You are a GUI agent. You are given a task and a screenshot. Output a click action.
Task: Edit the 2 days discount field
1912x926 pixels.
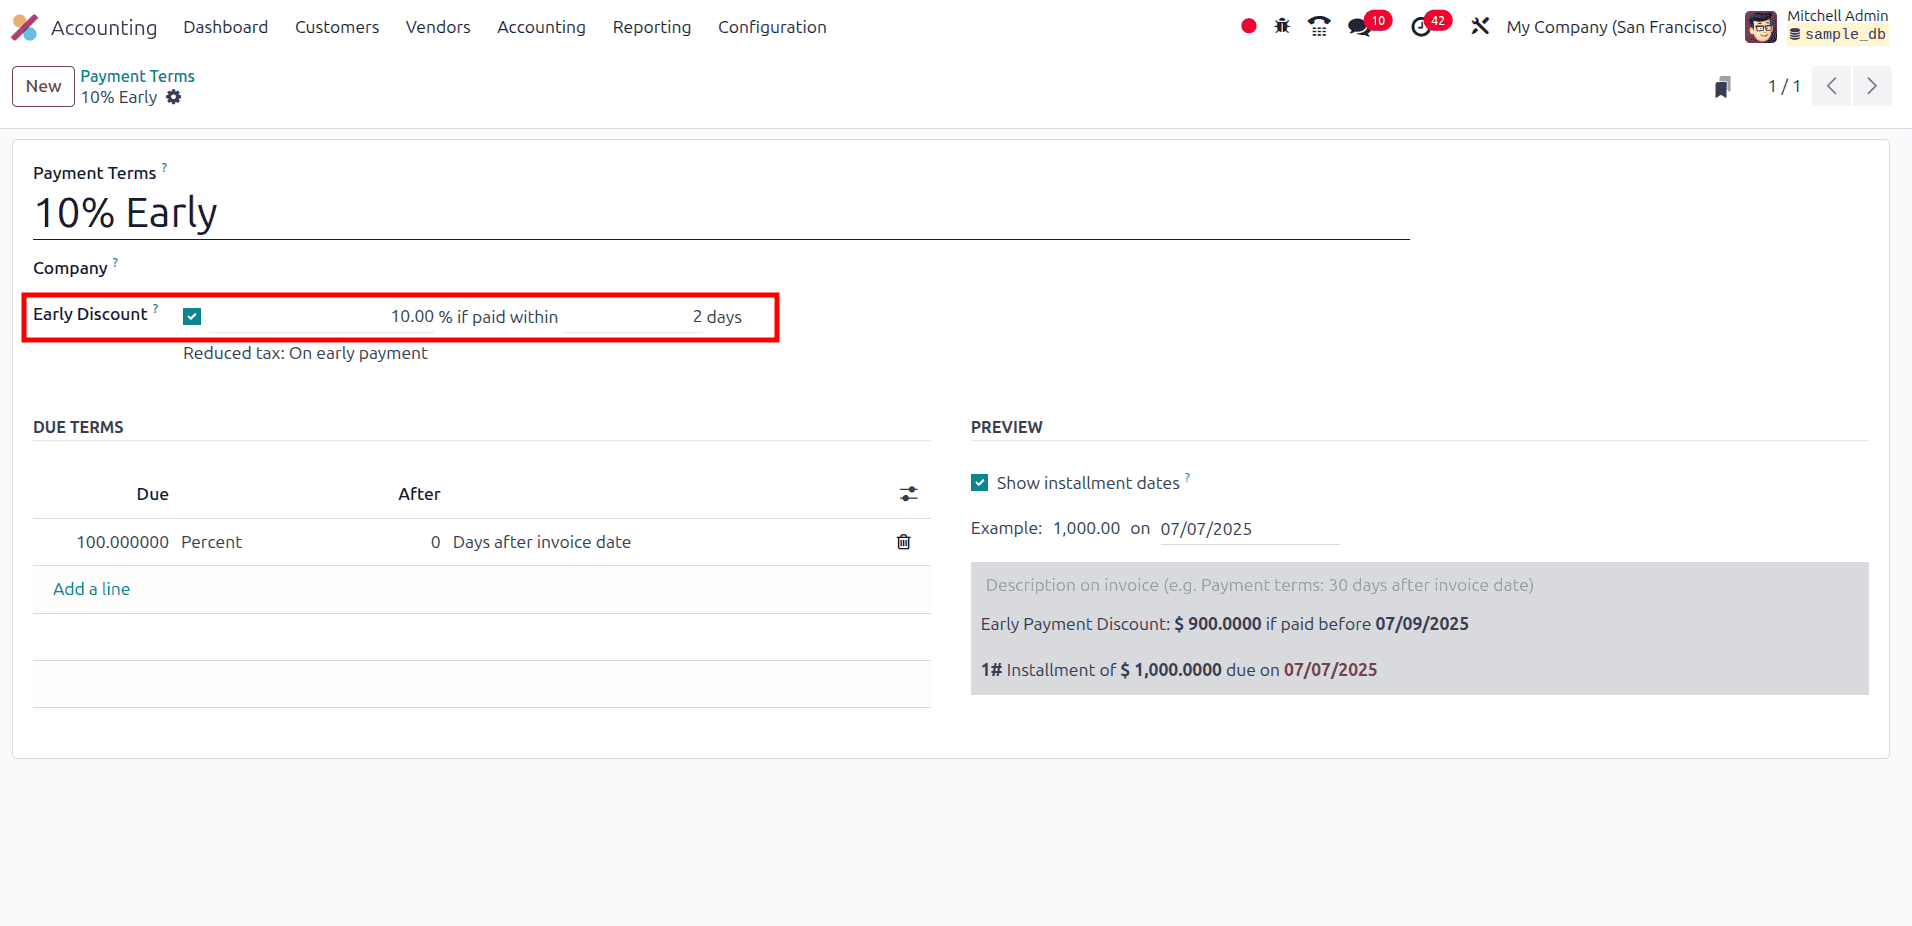pyautogui.click(x=632, y=317)
